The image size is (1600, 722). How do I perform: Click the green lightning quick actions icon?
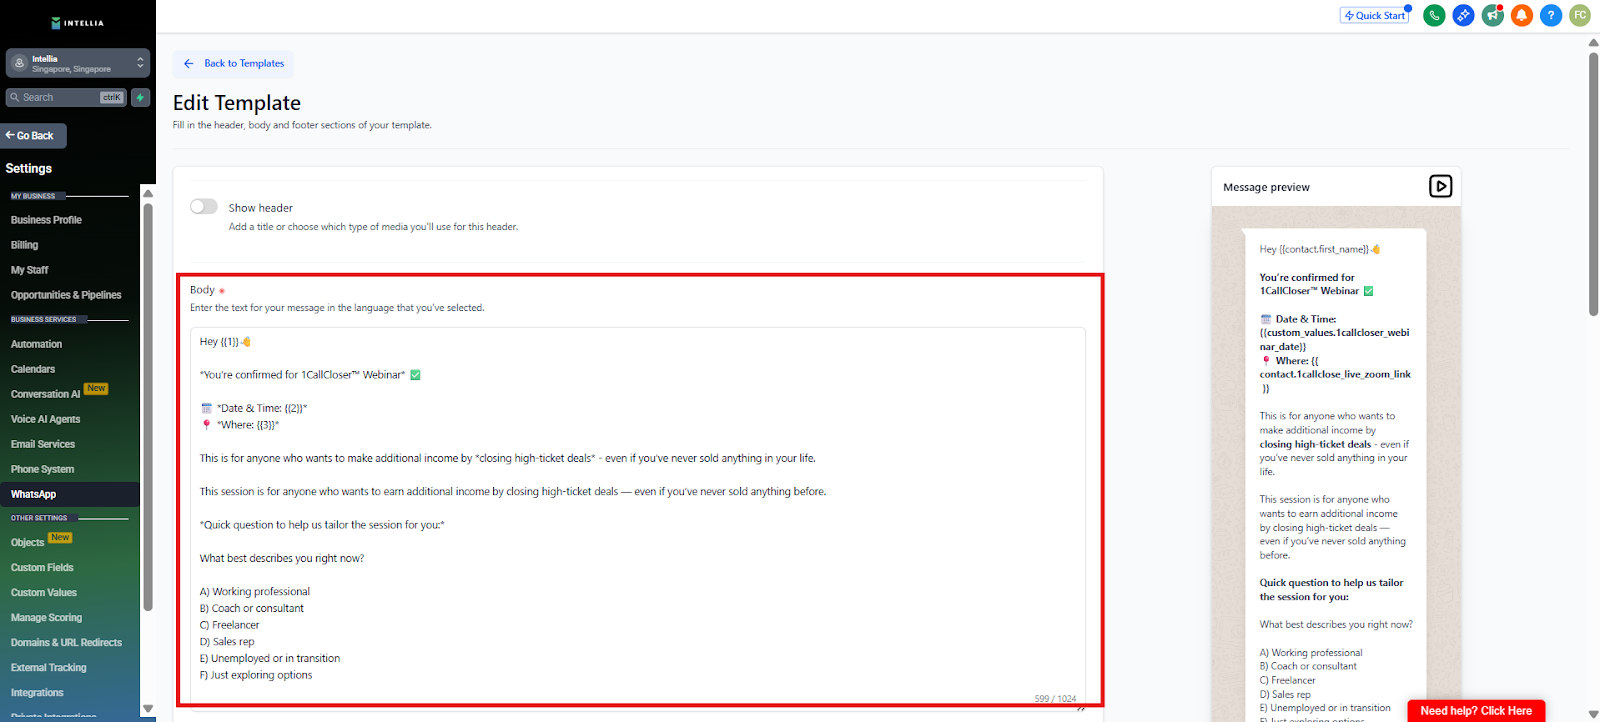[x=141, y=97]
